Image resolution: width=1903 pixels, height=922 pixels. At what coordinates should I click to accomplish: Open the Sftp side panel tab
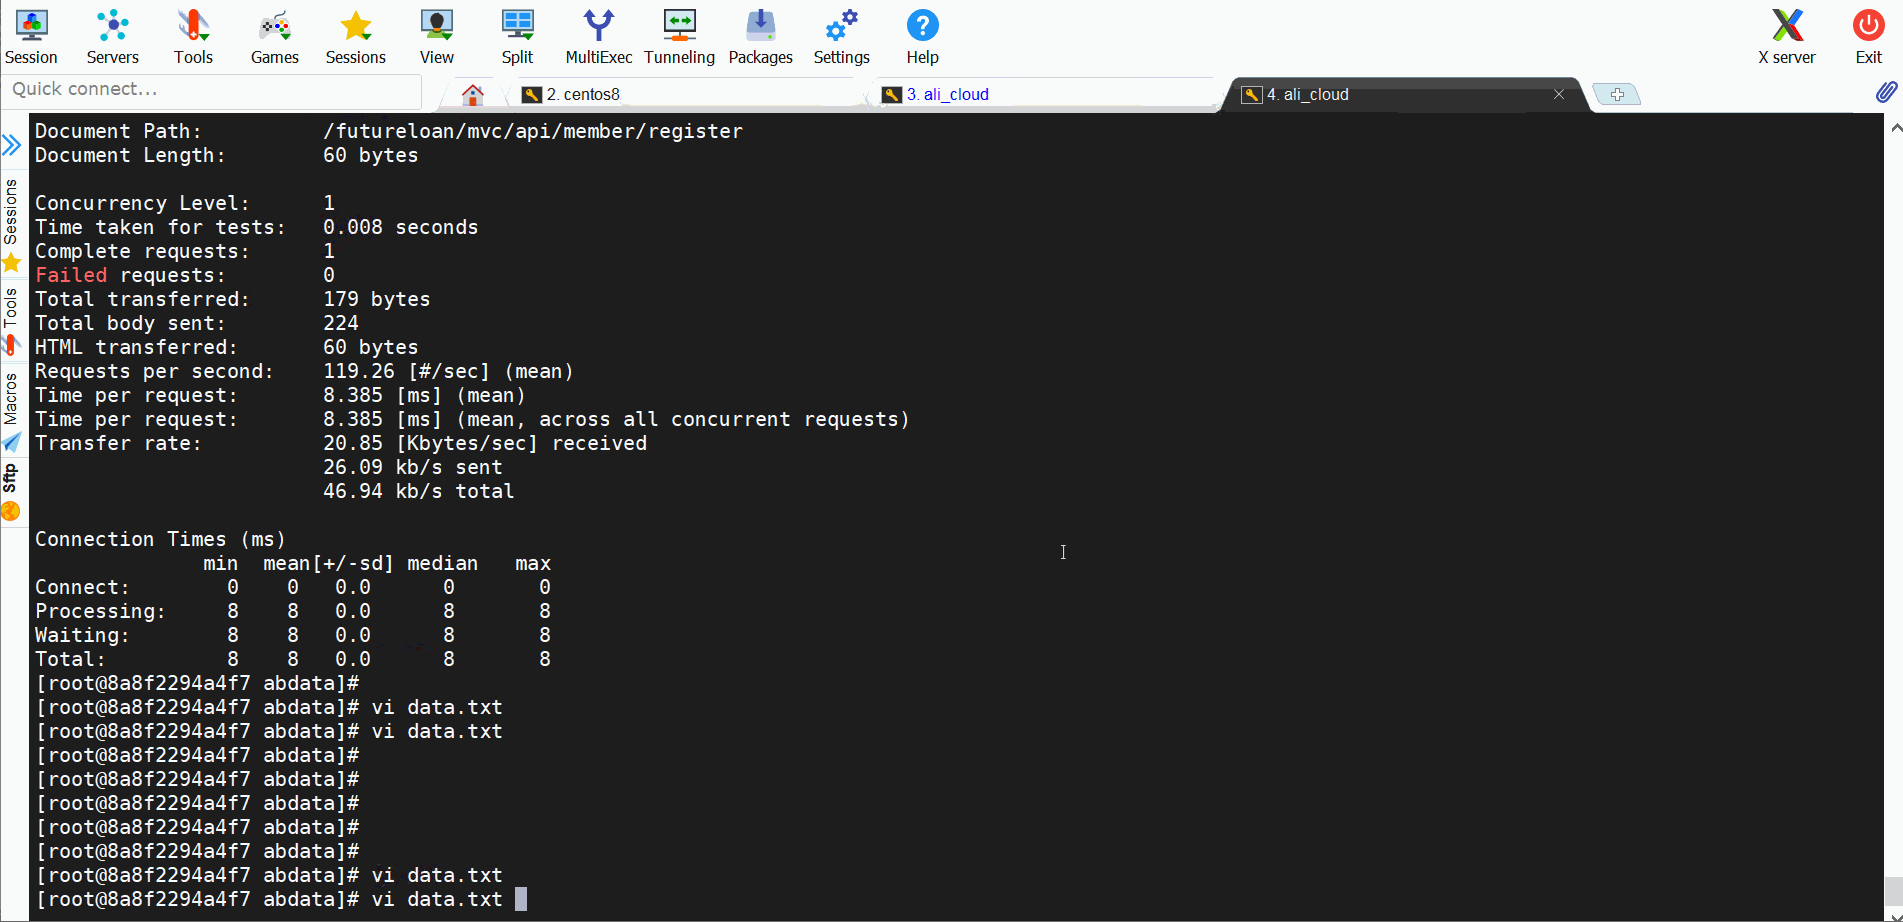click(x=12, y=491)
